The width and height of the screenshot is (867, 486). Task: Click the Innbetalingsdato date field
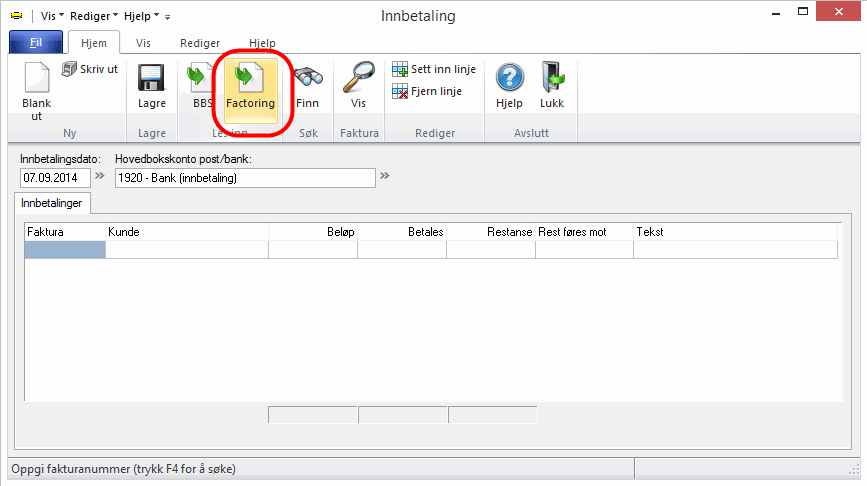[54, 178]
